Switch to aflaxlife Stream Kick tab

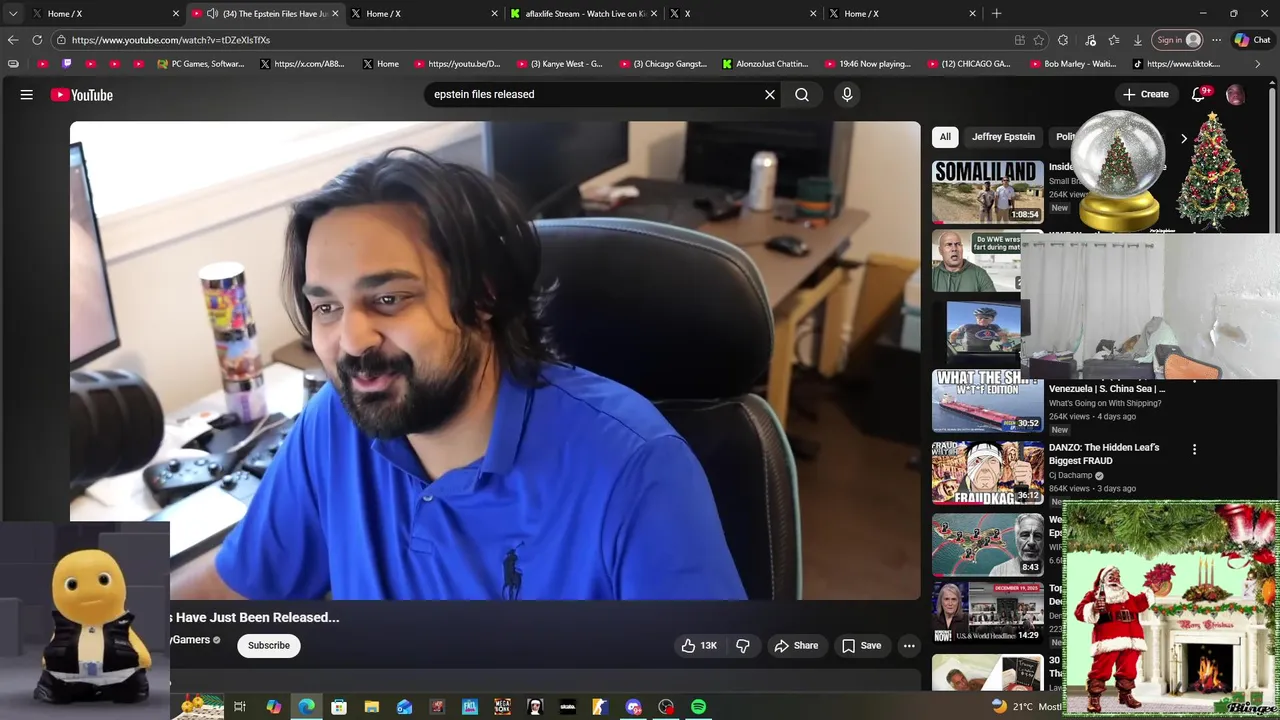[584, 14]
